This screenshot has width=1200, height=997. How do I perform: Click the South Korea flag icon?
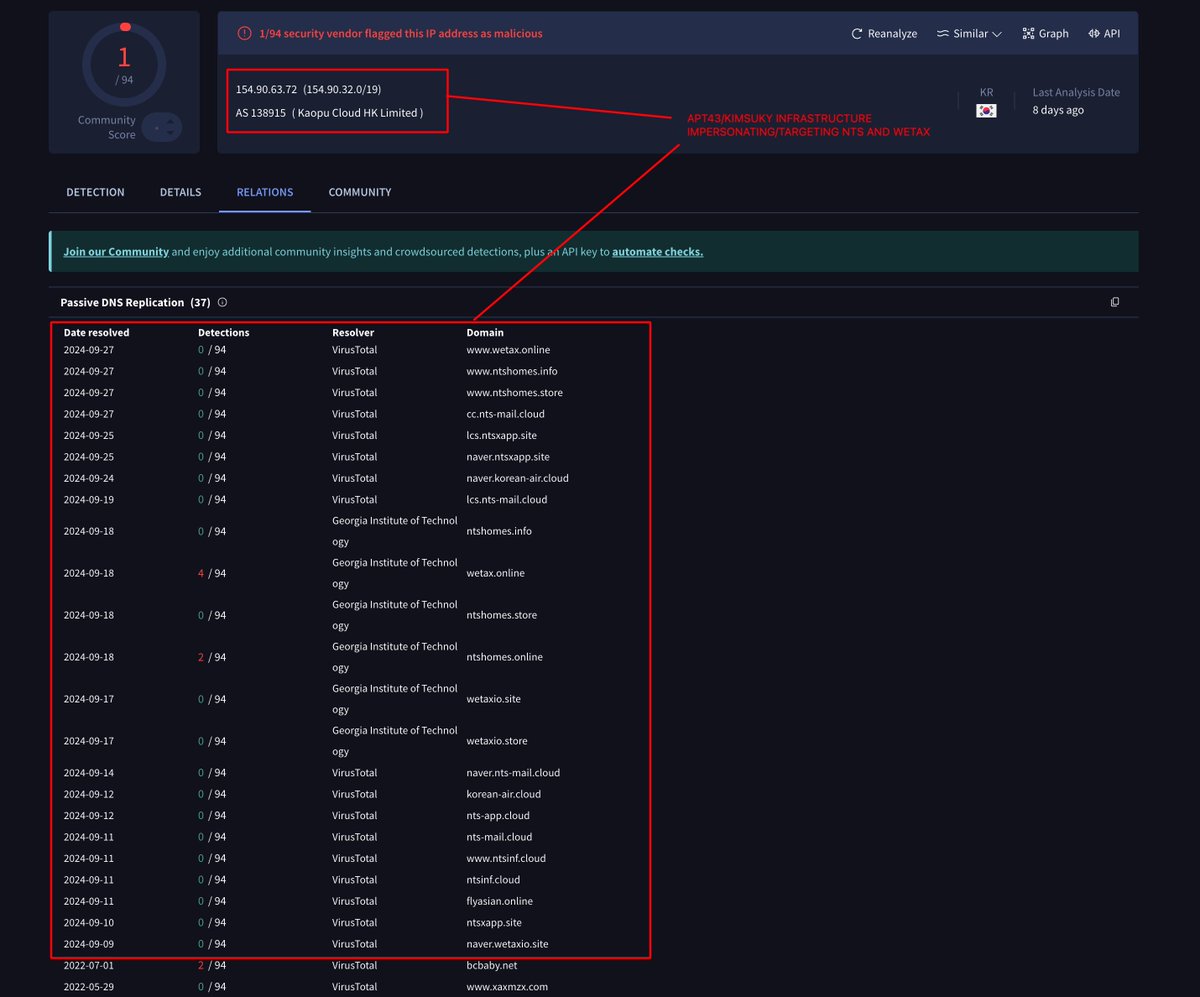coord(986,111)
